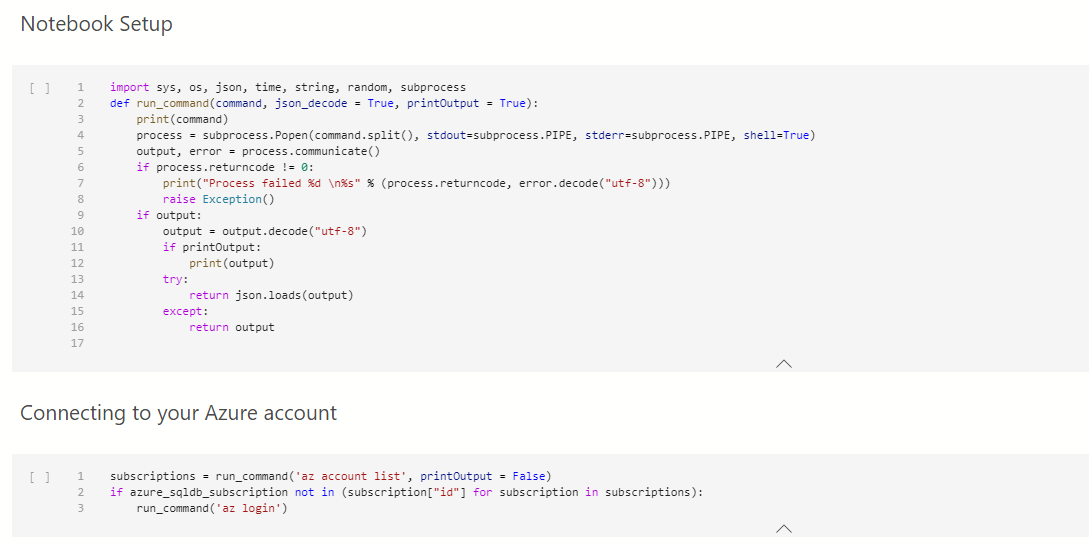Collapse the Notebook Setup code cell
The width and height of the screenshot is (1089, 543).
[783, 363]
